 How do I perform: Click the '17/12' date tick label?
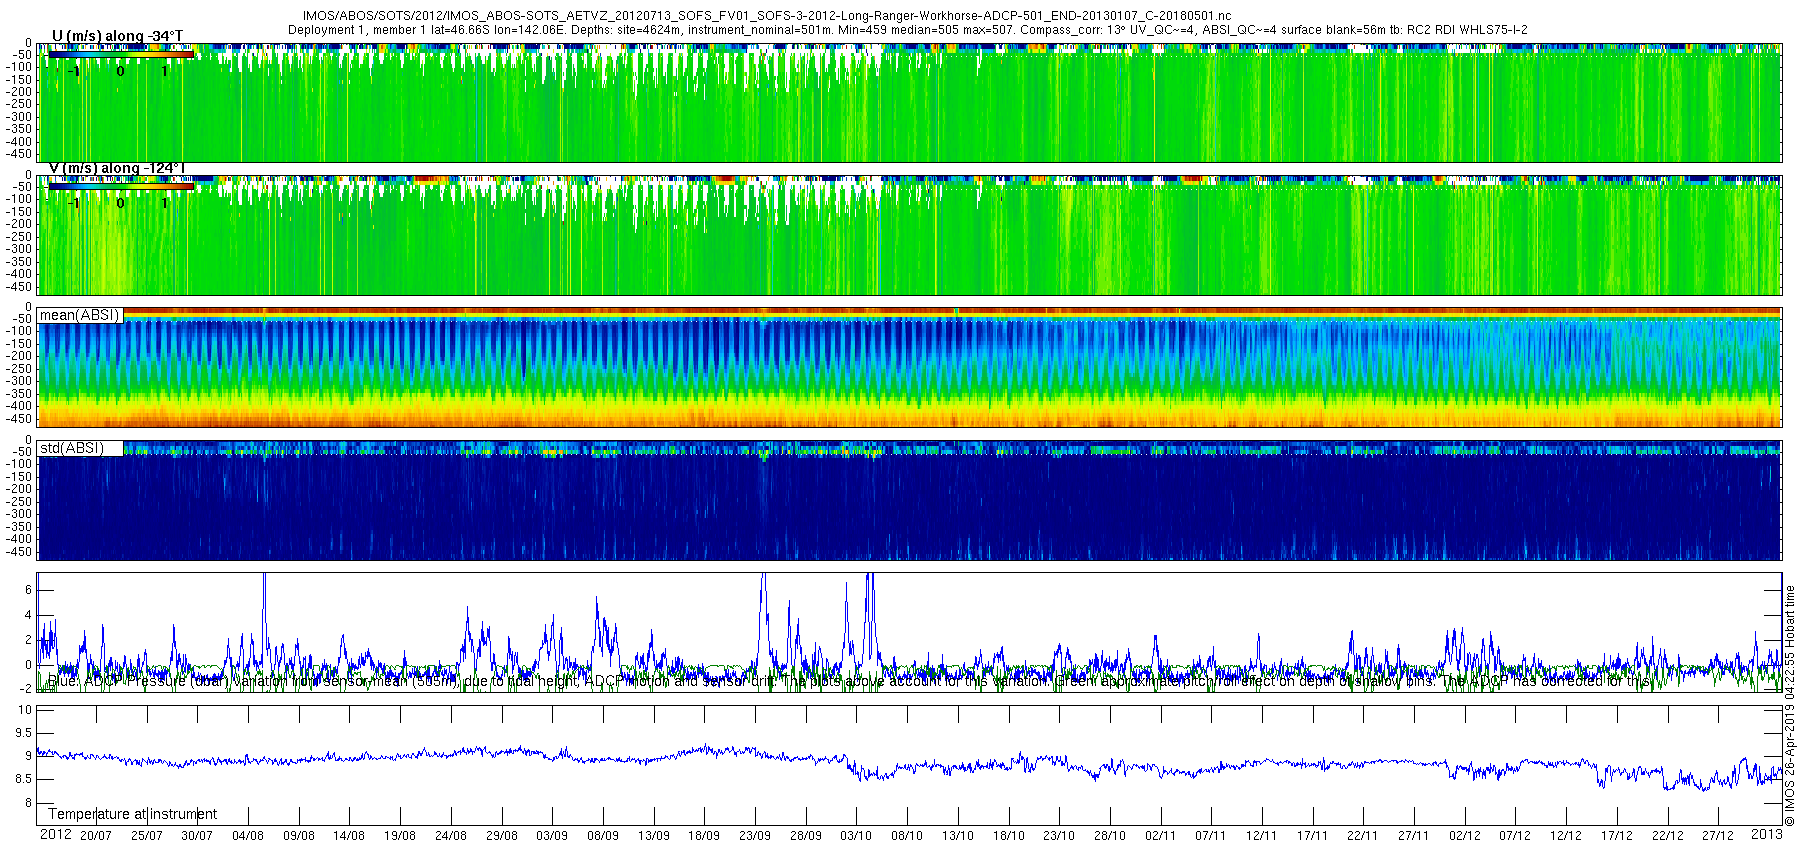click(x=1617, y=836)
